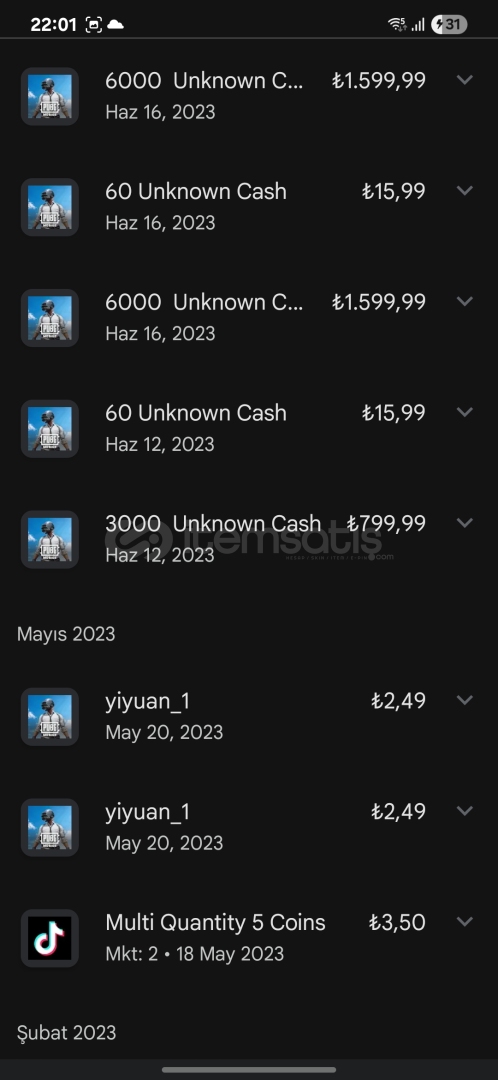The width and height of the screenshot is (498, 1080).
Task: Tap the PUBG icon beside the ₺799,99 purchase
Action: (x=50, y=539)
